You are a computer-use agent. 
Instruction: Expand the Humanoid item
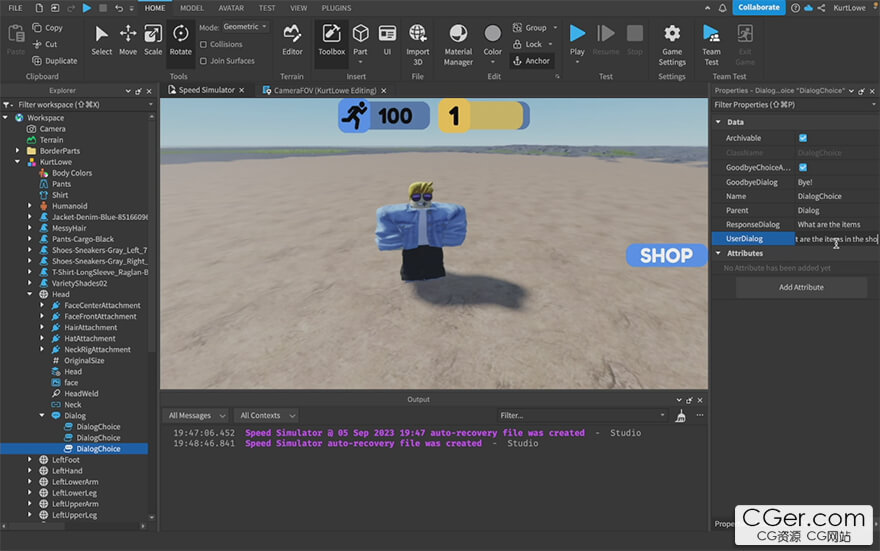click(30, 206)
